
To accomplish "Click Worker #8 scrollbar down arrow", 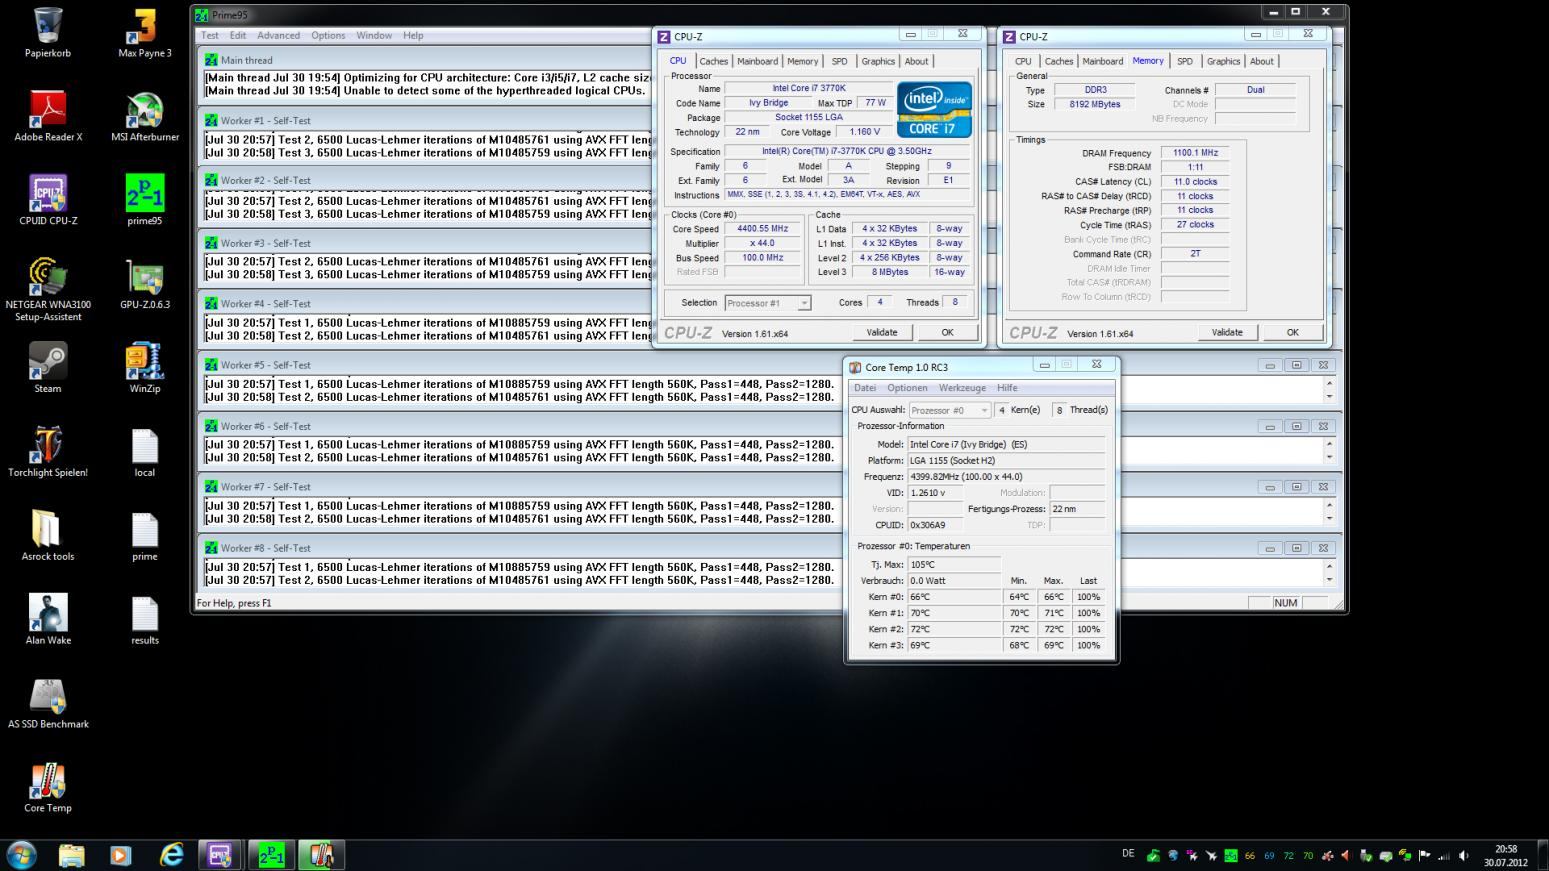I will (1329, 580).
